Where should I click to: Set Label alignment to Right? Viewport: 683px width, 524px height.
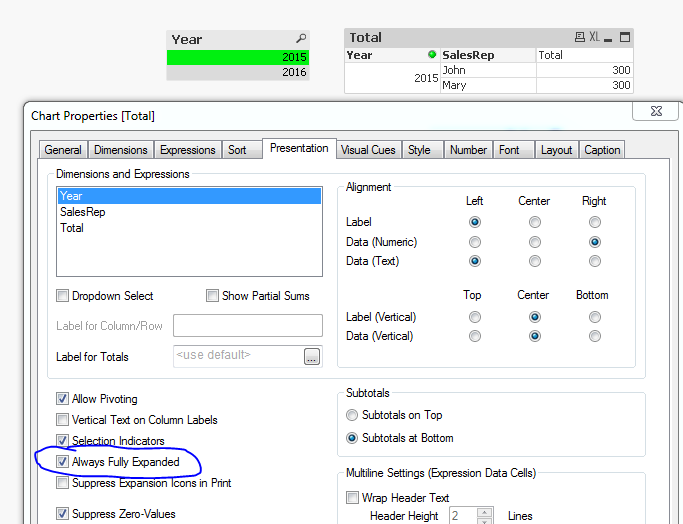point(595,222)
